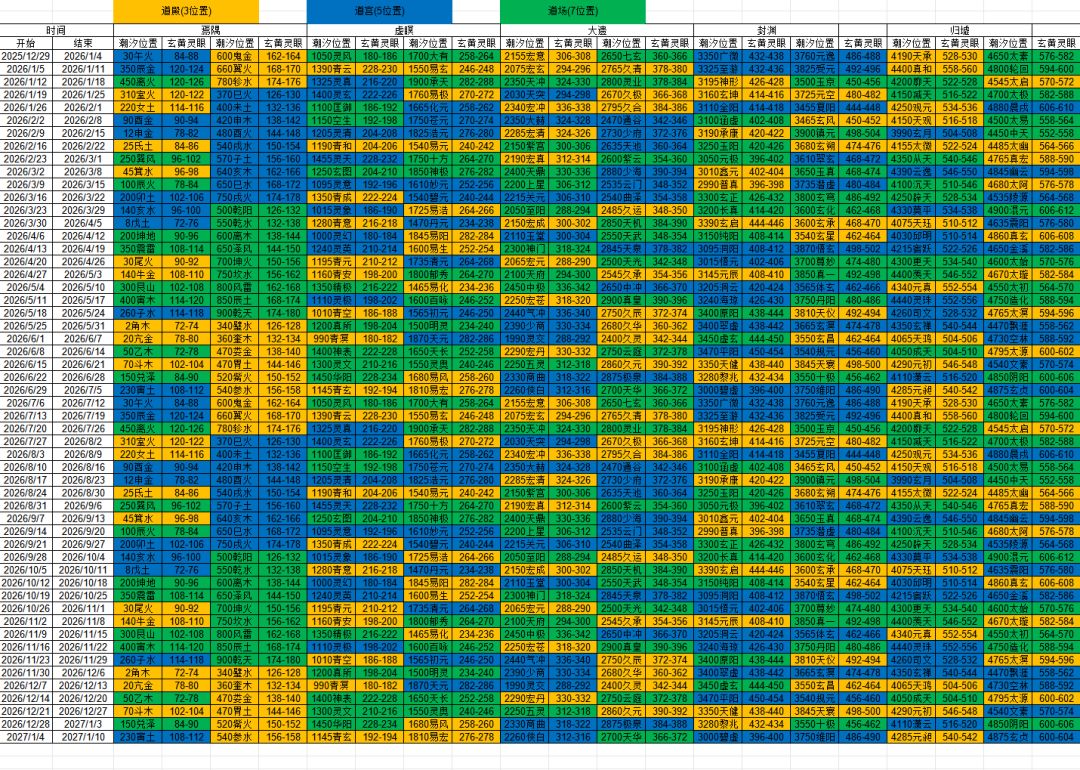Select start date cell 2026/2/2
The width and height of the screenshot is (1080, 770).
pyautogui.click(x=26, y=120)
